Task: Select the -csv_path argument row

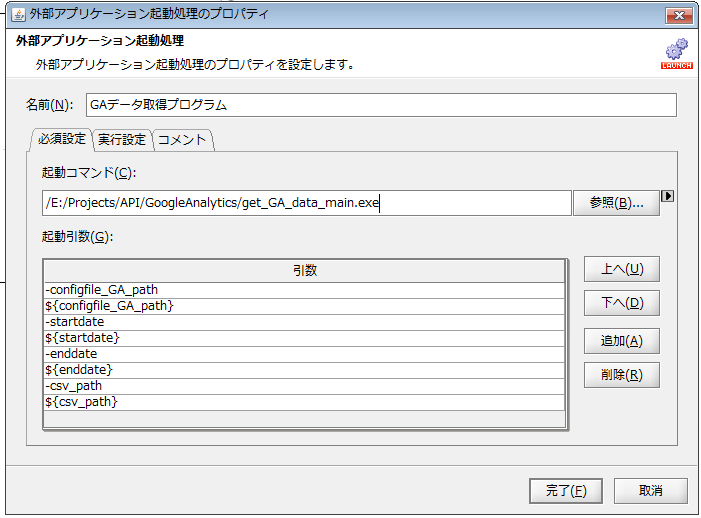Action: [x=304, y=387]
